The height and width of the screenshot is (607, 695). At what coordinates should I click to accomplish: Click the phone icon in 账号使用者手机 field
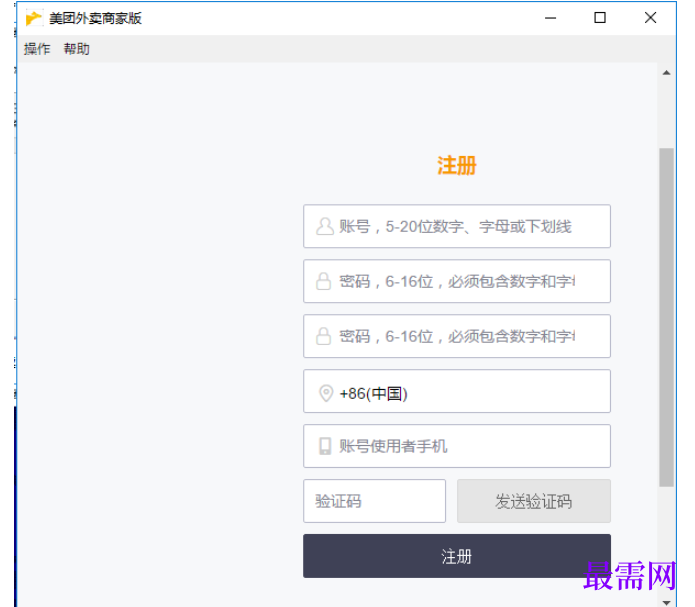point(325,446)
